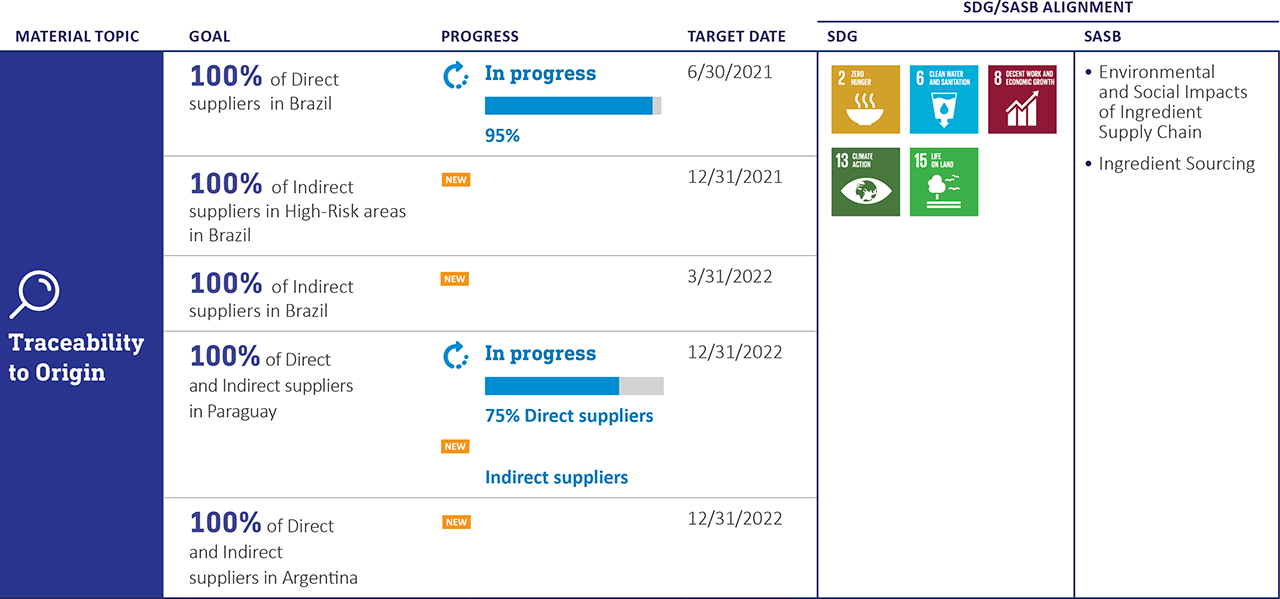Screen dimensions: 1280x599
Task: Select the SDG 8 Decent Work icon
Action: point(1022,99)
